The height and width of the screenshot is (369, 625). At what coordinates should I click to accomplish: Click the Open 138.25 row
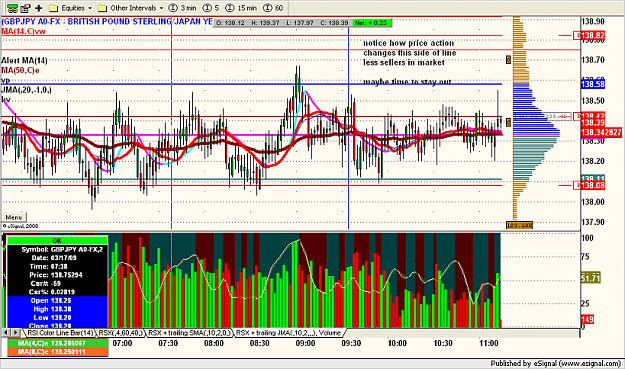pos(57,300)
